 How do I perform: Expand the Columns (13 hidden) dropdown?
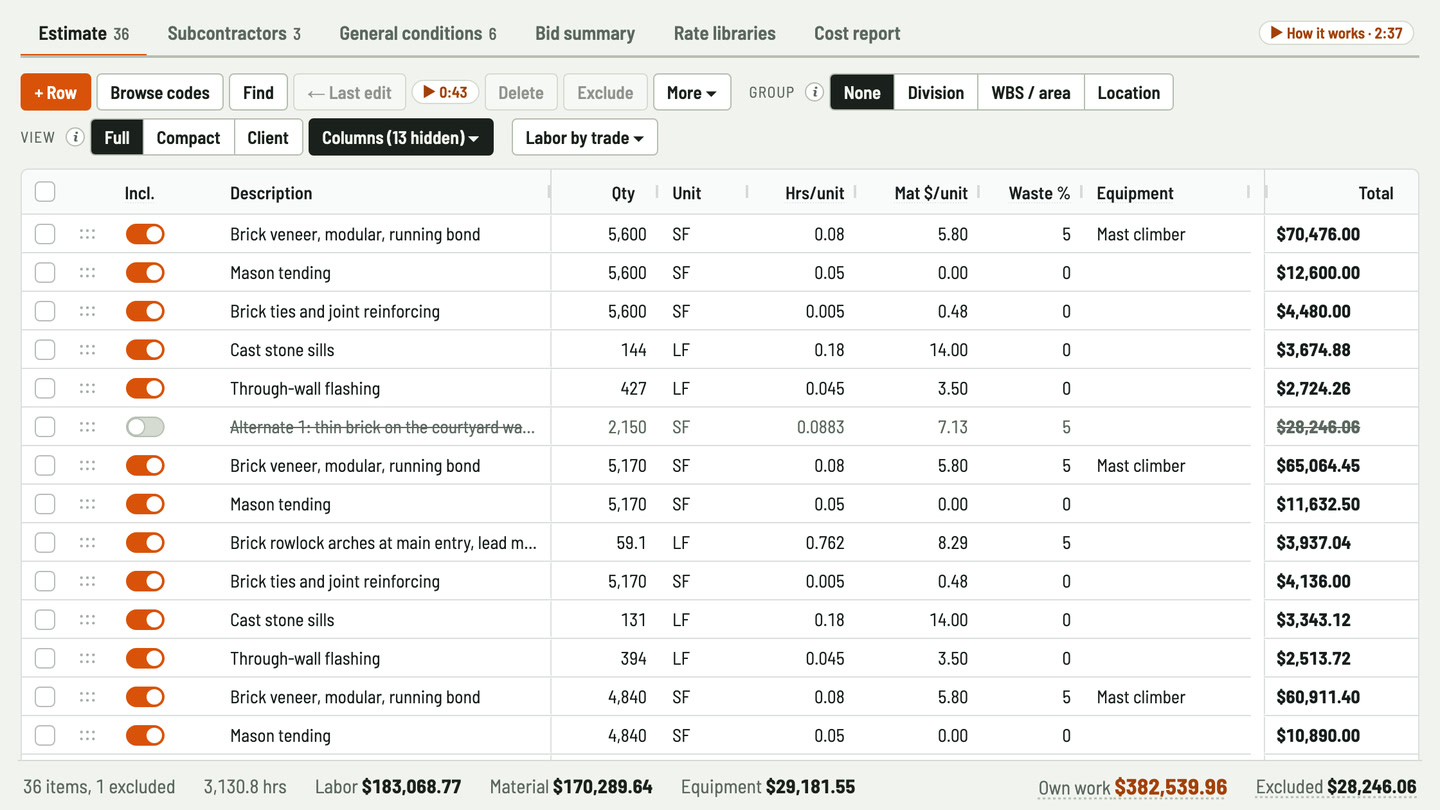click(x=401, y=137)
